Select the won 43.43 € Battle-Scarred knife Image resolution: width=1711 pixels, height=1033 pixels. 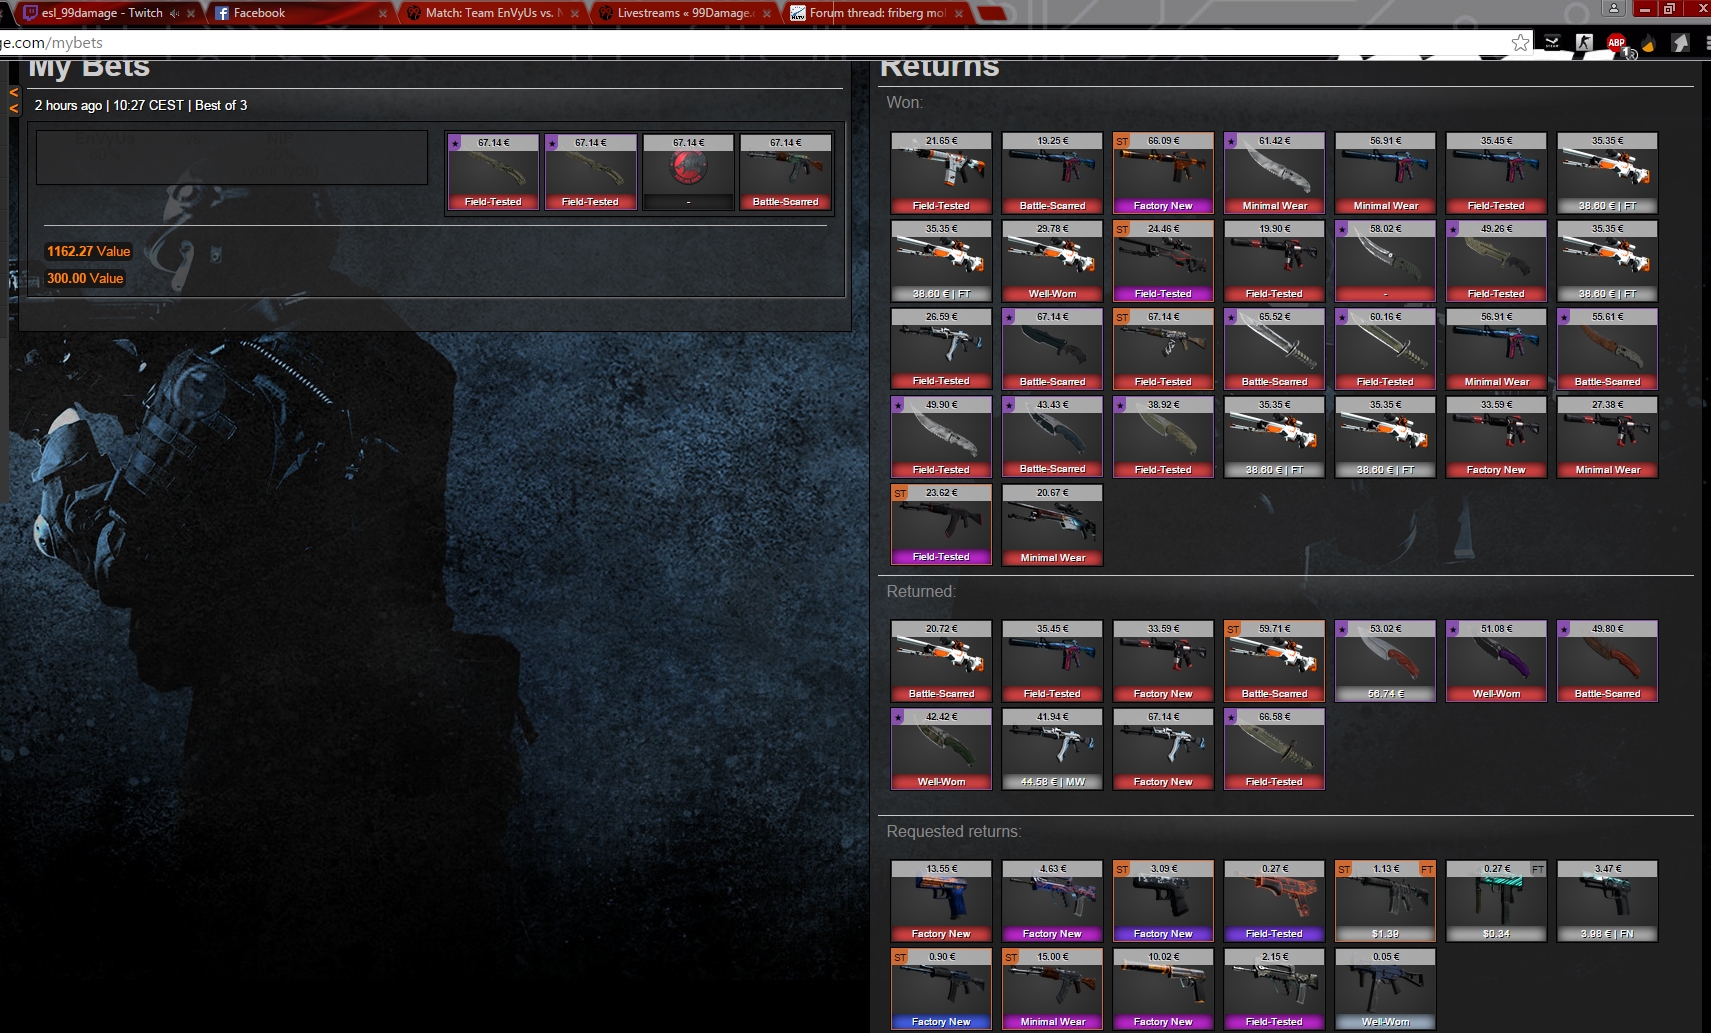1052,437
